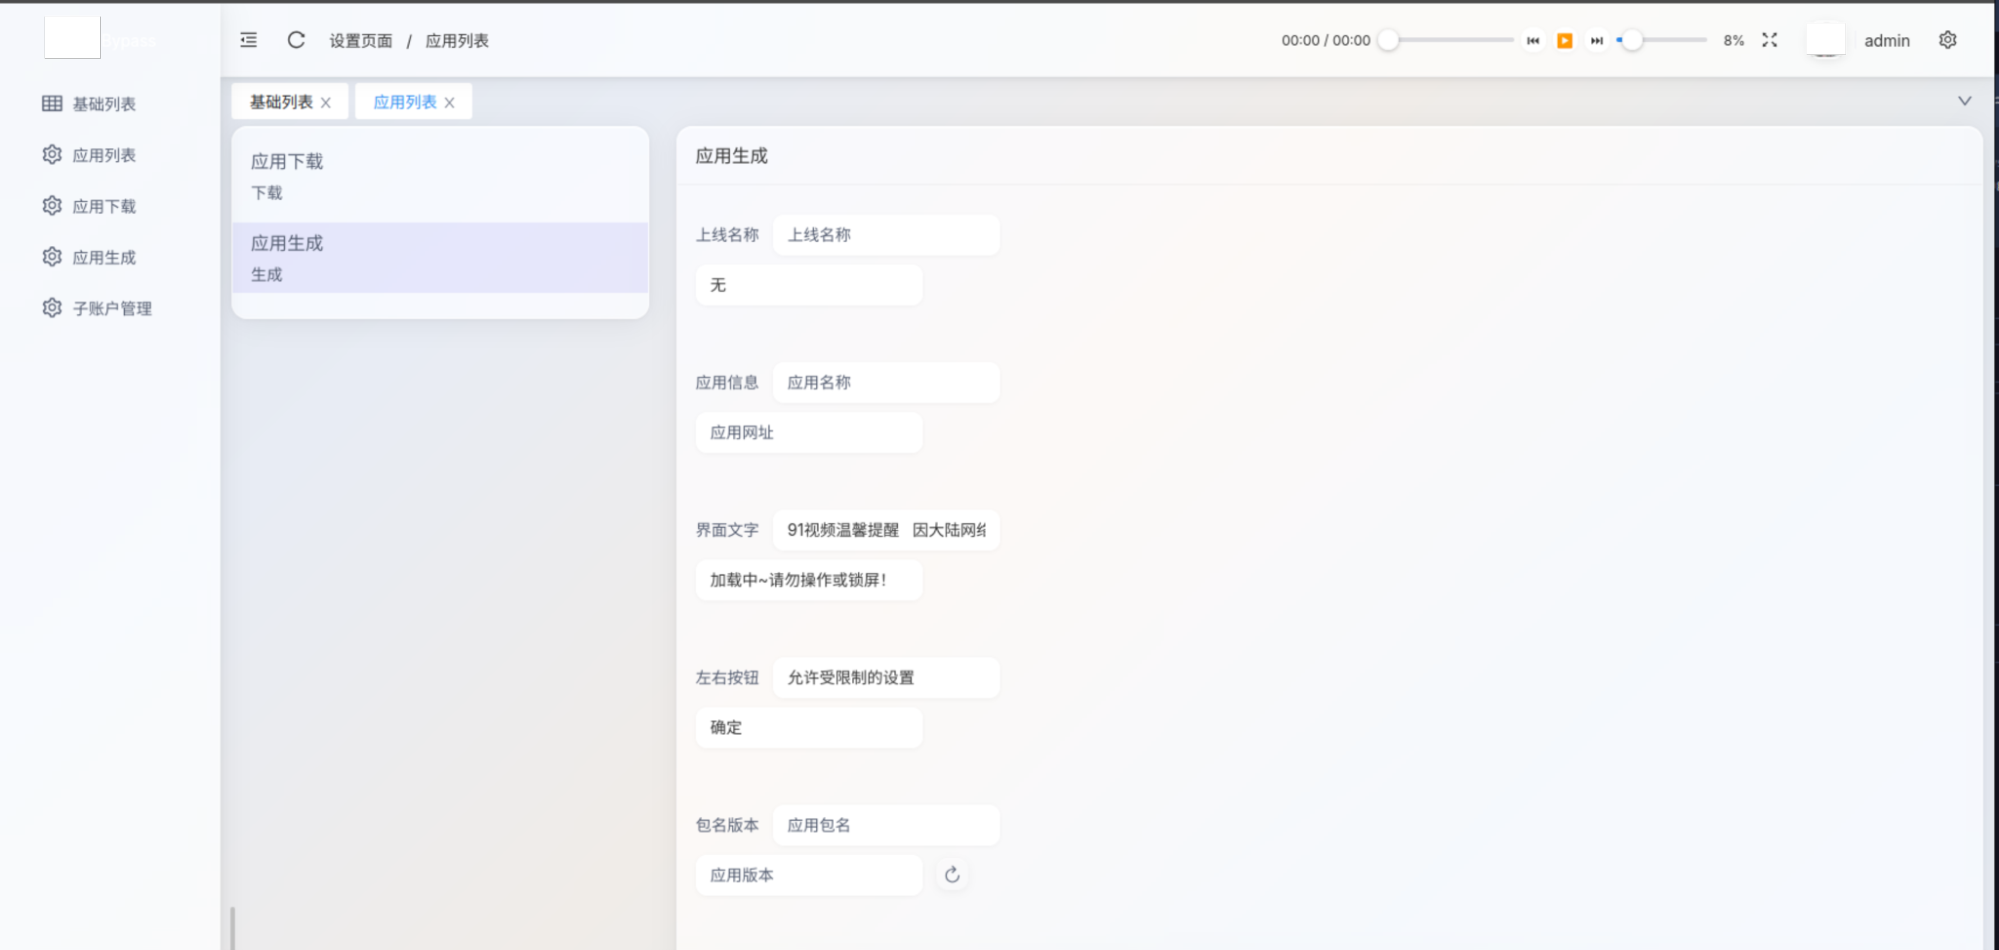The width and height of the screenshot is (1999, 950).
Task: Select 应用下载 item in list panel
Action: pos(440,177)
